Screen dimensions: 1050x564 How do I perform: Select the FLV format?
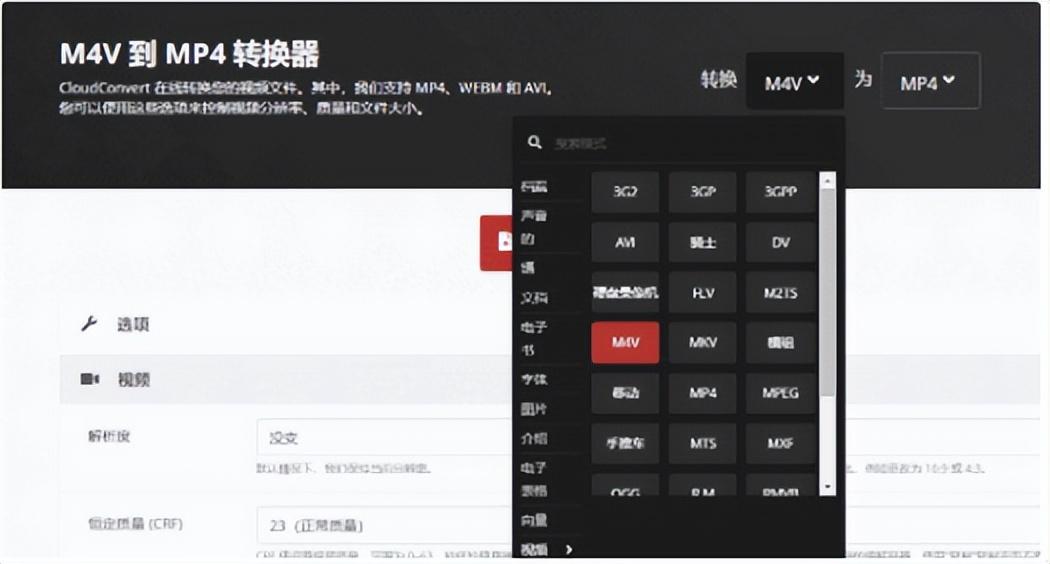click(x=702, y=292)
